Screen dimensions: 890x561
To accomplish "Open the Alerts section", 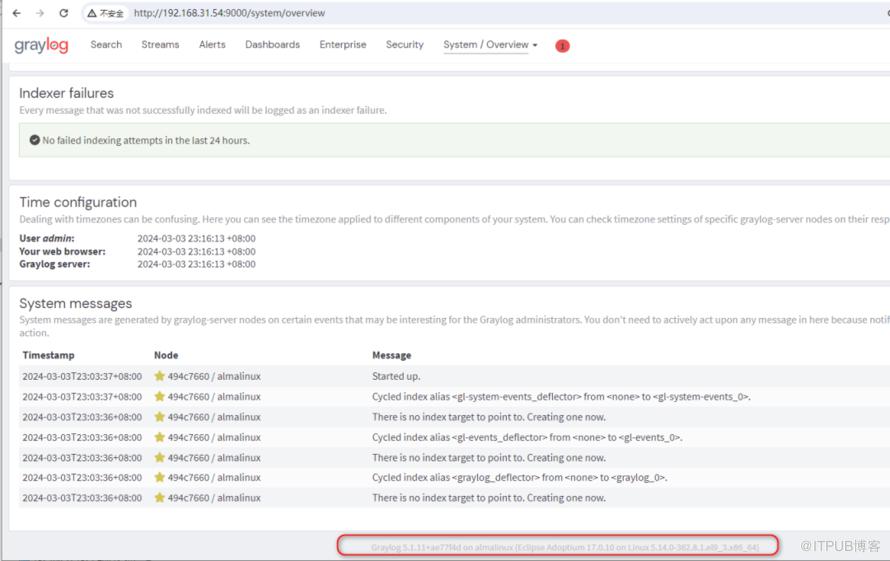I will [212, 45].
